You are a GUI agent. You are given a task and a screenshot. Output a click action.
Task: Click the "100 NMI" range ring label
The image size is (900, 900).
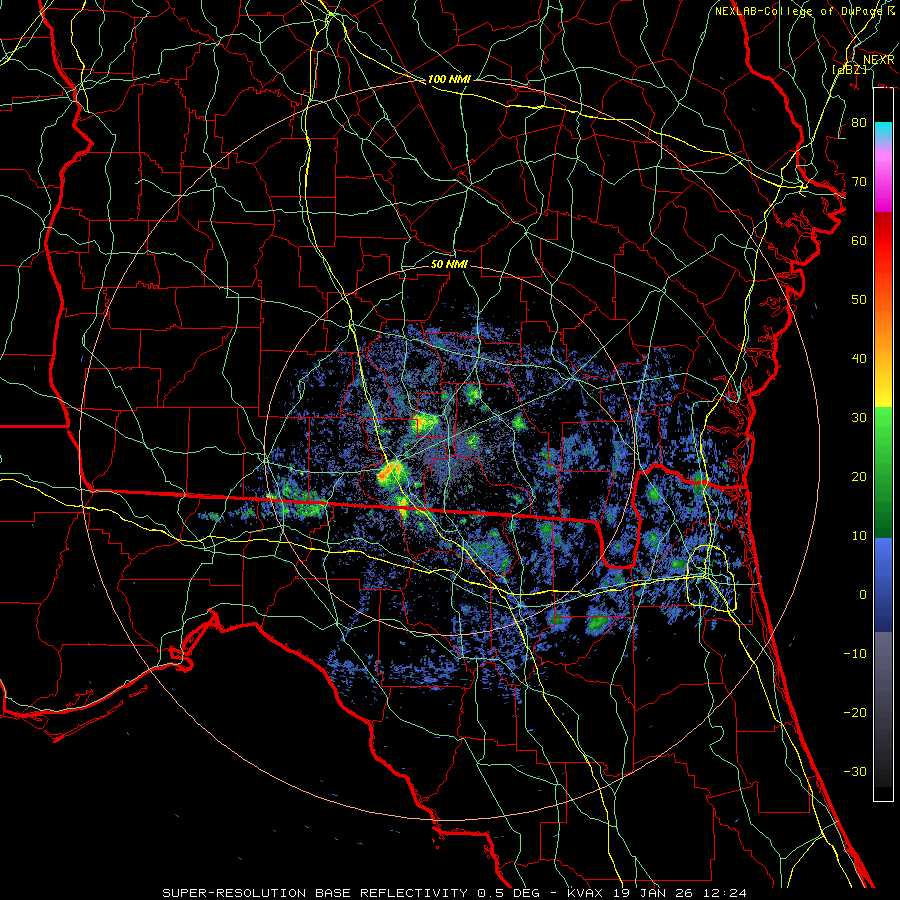449,79
